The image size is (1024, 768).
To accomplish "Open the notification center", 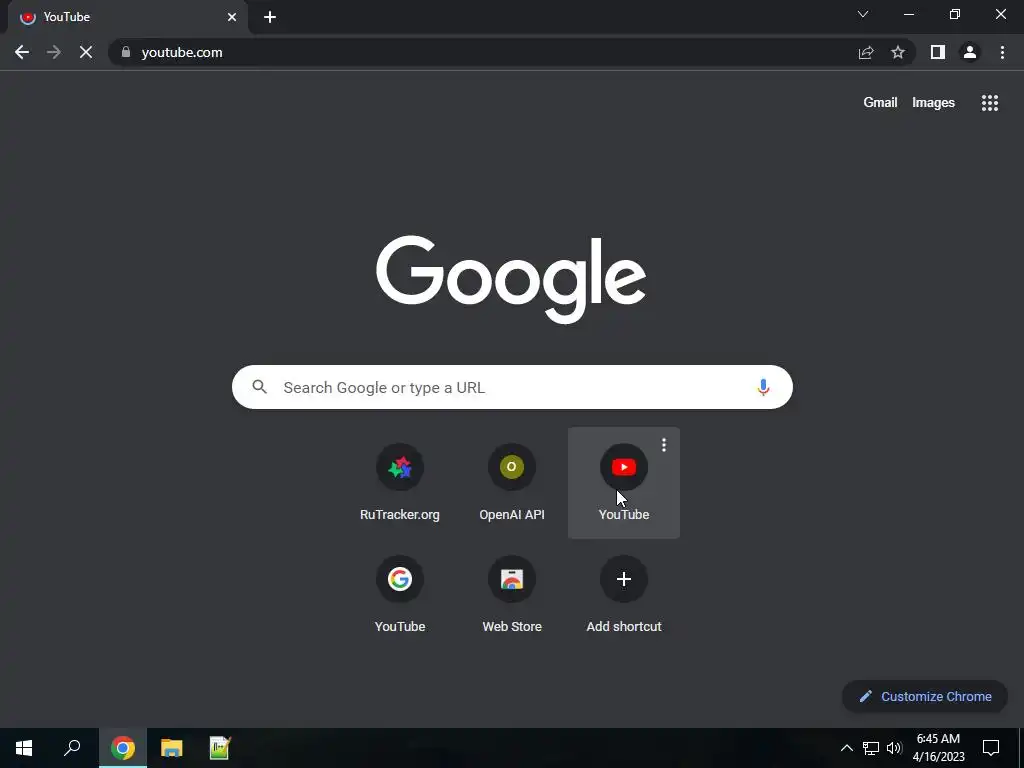I will 991,748.
